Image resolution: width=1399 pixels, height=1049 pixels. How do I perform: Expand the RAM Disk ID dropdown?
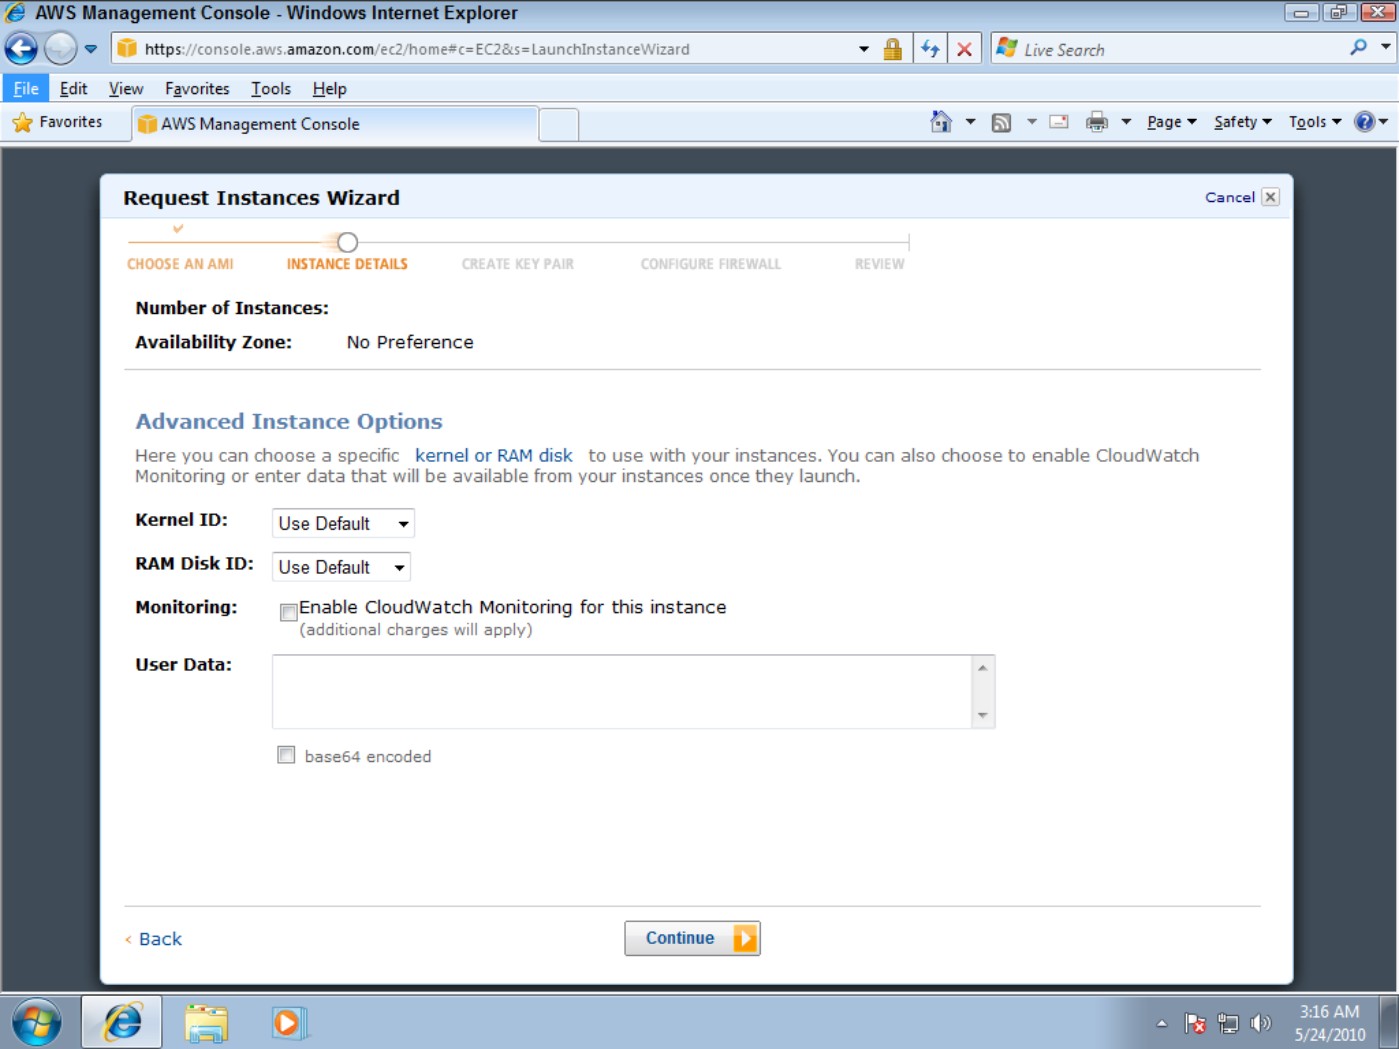tap(341, 567)
